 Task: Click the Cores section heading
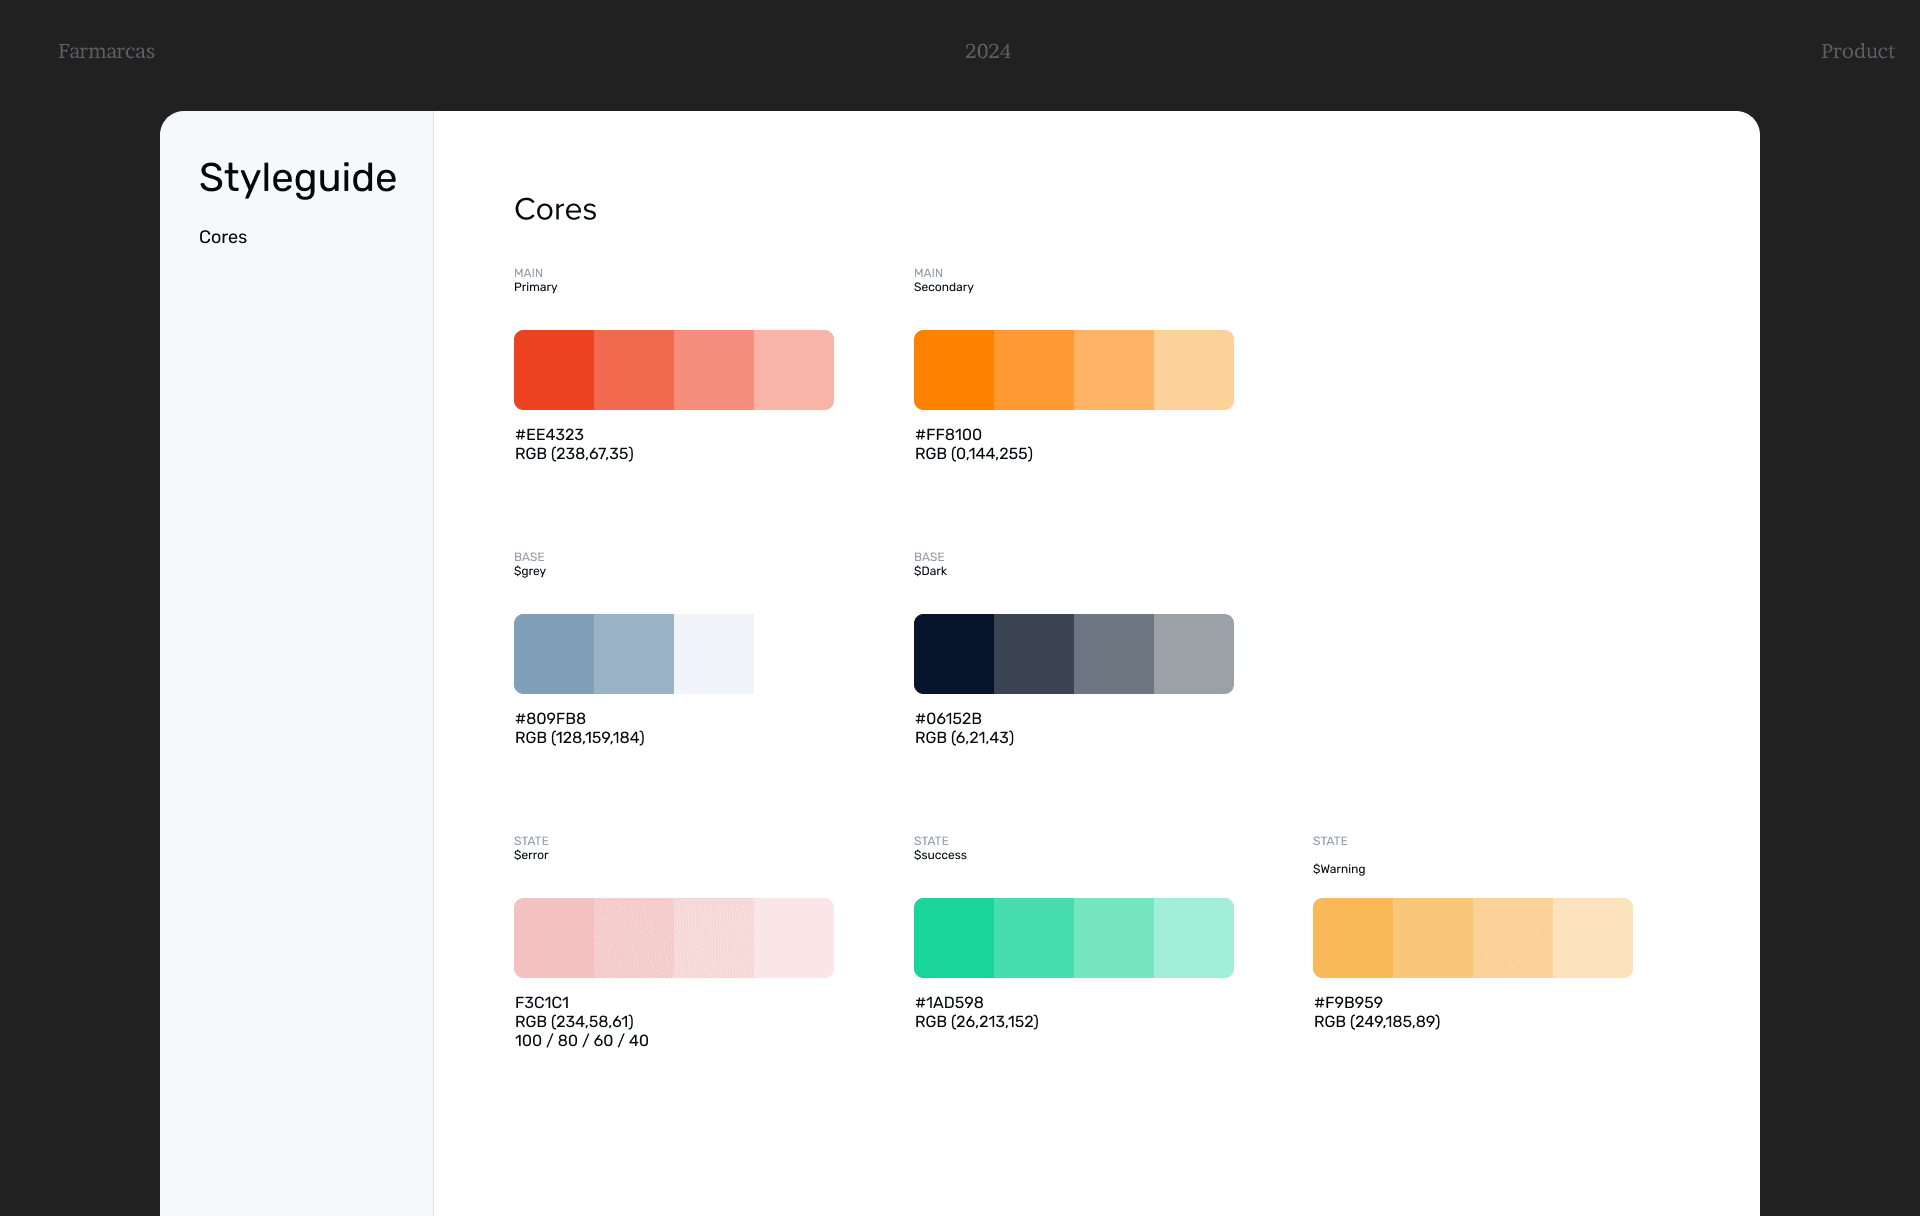tap(555, 209)
